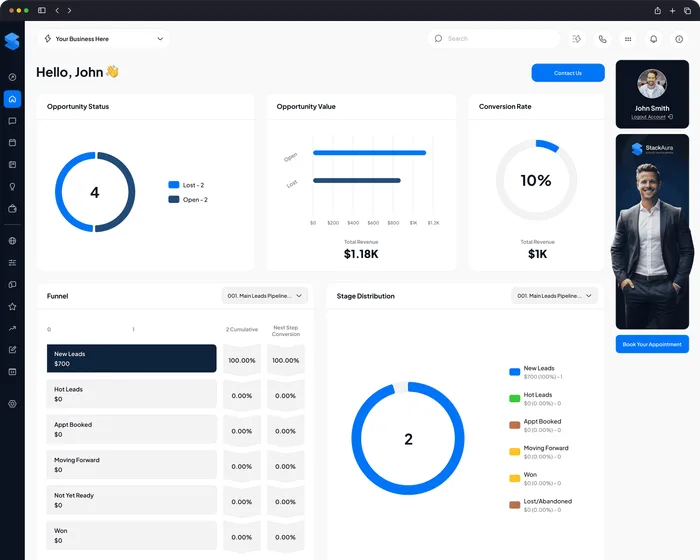Click the Won legend swatch in Stage Distribution
This screenshot has height=560, width=700.
click(x=514, y=478)
